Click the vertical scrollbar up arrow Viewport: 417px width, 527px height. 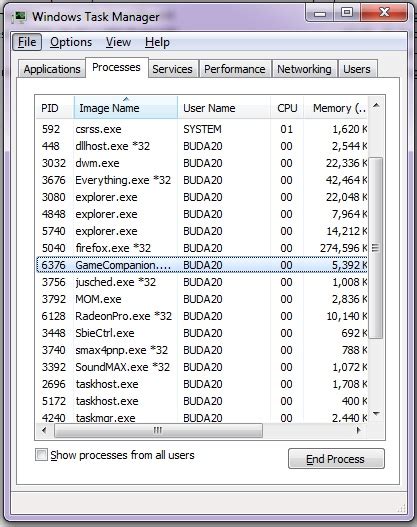click(x=376, y=106)
